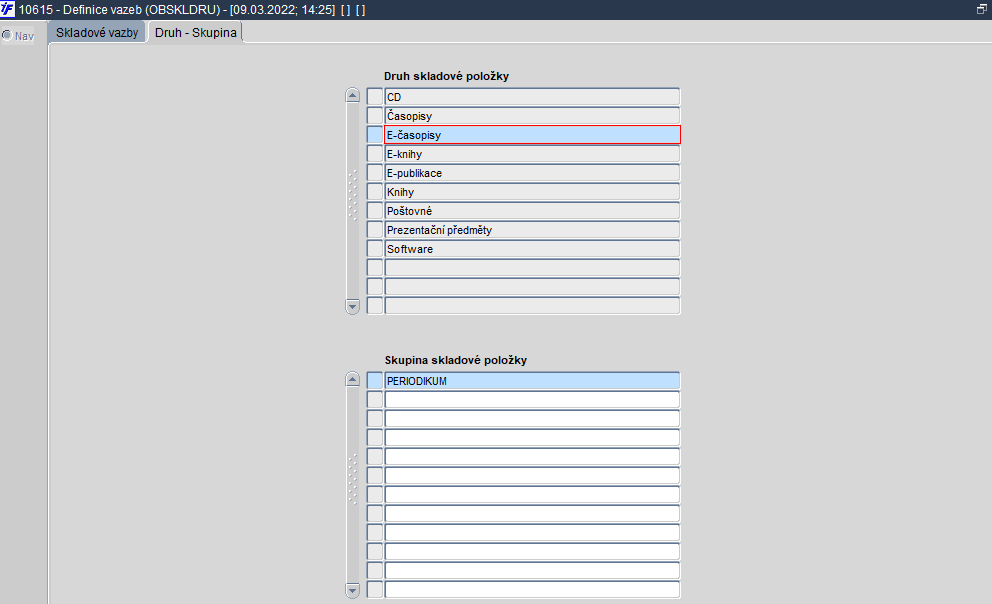Click the PERIODIKUM group field

[x=532, y=381]
